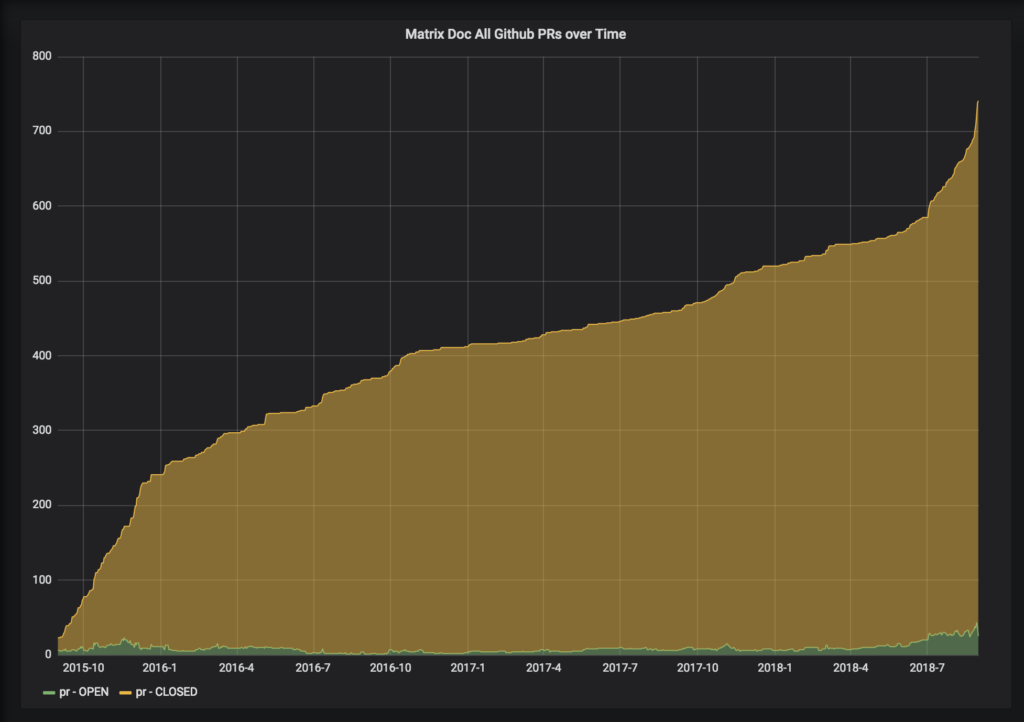The width and height of the screenshot is (1024, 722).
Task: Select the 2018-1 x-axis tick label
Action: click(774, 668)
